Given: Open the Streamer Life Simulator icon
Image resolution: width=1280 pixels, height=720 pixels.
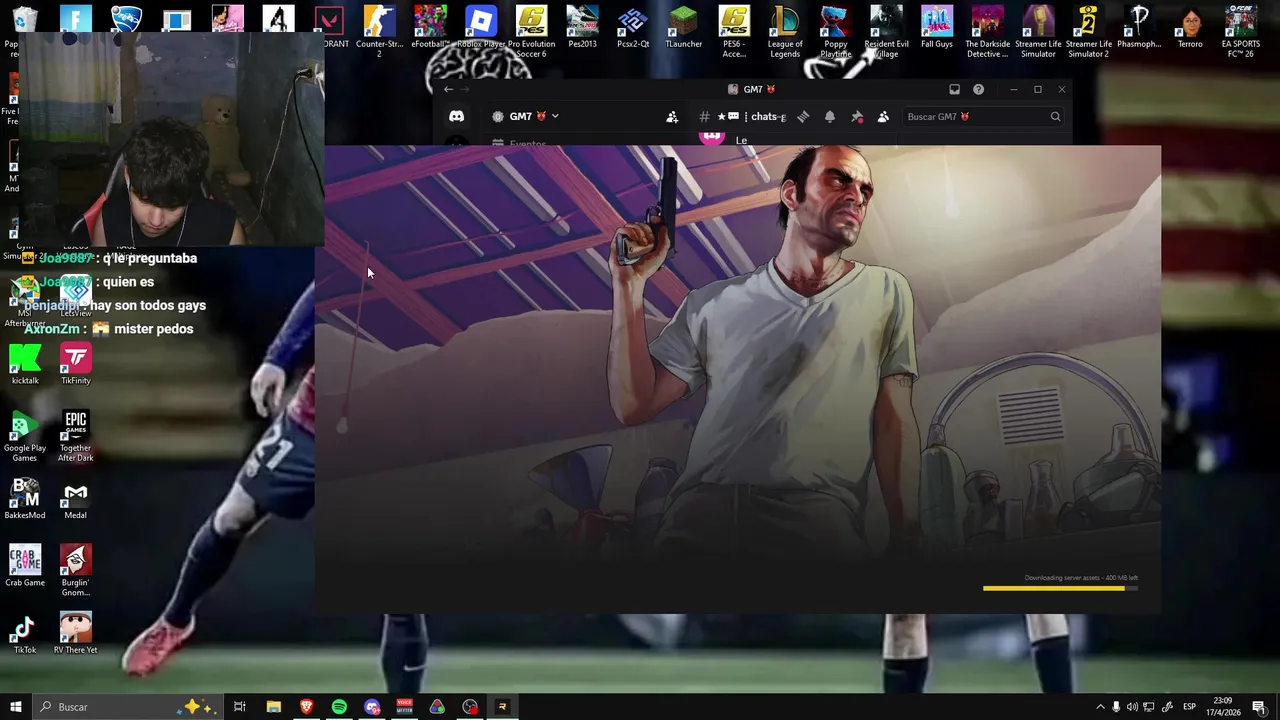Looking at the screenshot, I should pyautogui.click(x=1038, y=30).
